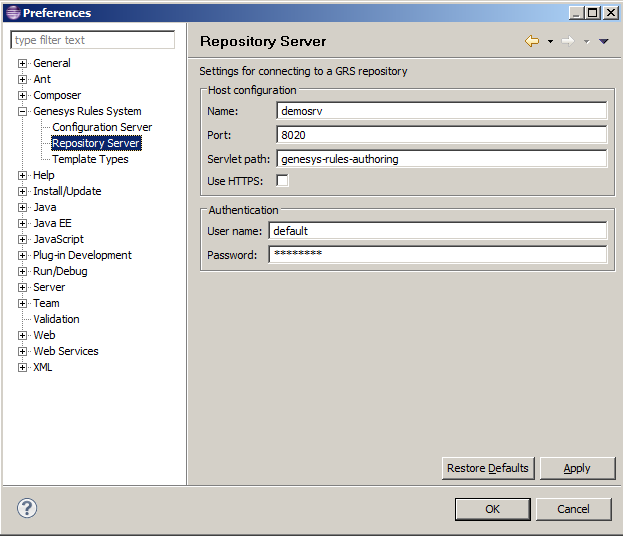Select the Run/Debug label in tree
Viewport: 623px width, 536px height.
(60, 271)
